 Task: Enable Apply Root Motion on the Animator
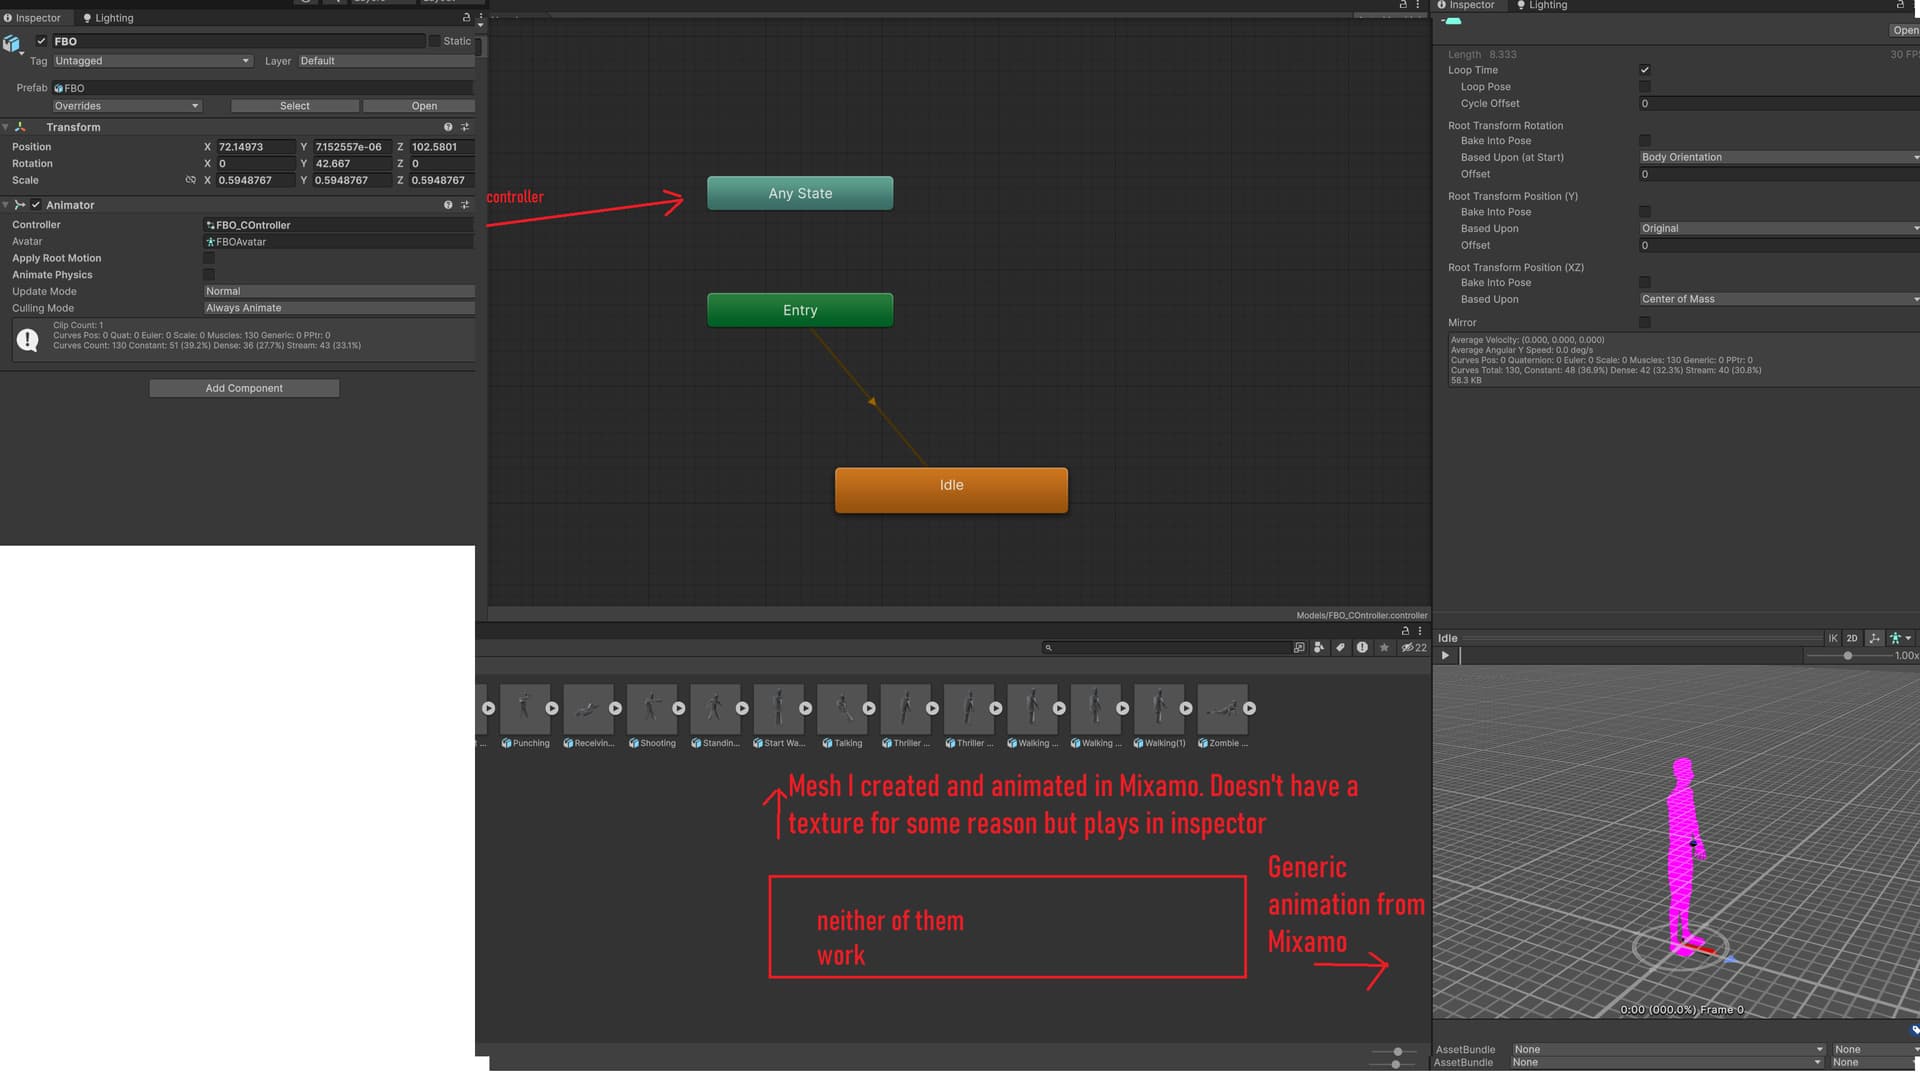pyautogui.click(x=209, y=258)
